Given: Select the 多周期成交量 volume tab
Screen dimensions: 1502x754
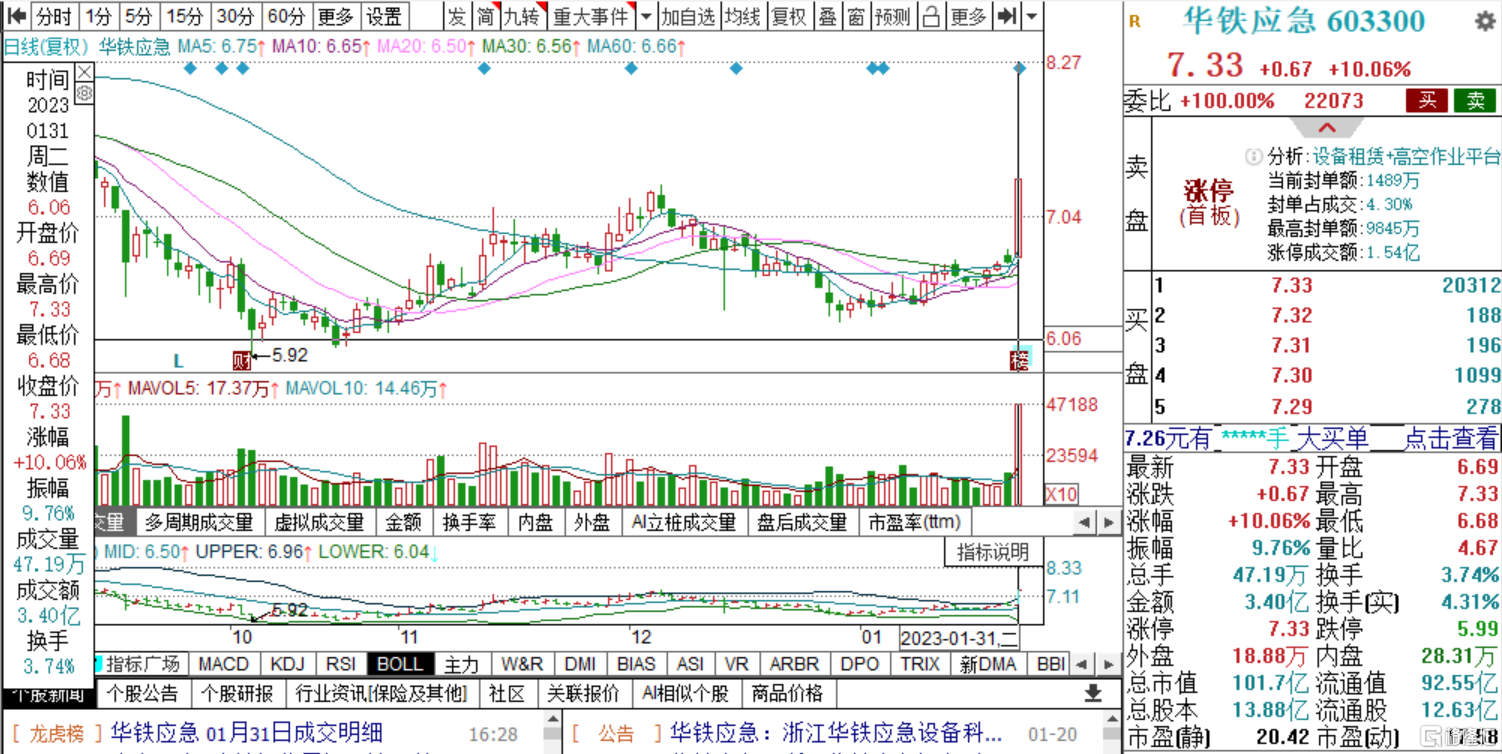Looking at the screenshot, I should pos(198,522).
